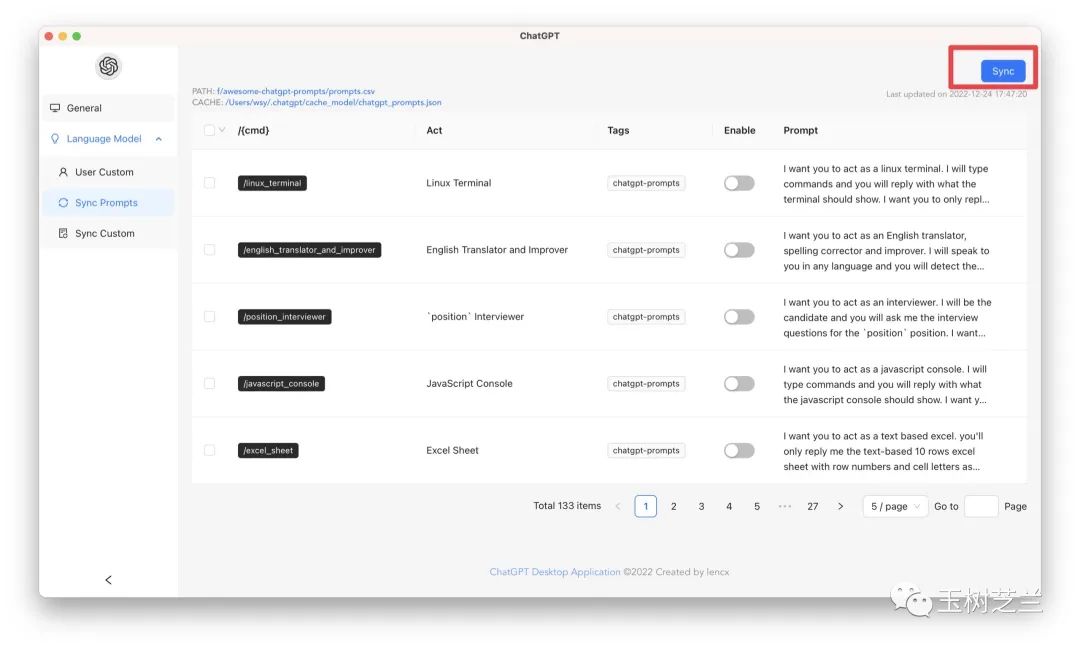This screenshot has height=649, width=1080.
Task: Click the Sync Prompts refresh icon
Action: click(63, 203)
